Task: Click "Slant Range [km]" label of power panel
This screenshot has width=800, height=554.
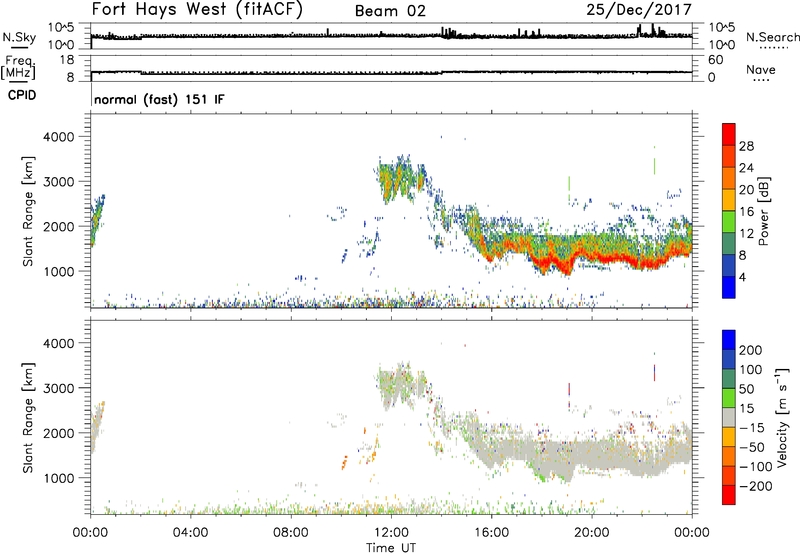Action: click(28, 211)
